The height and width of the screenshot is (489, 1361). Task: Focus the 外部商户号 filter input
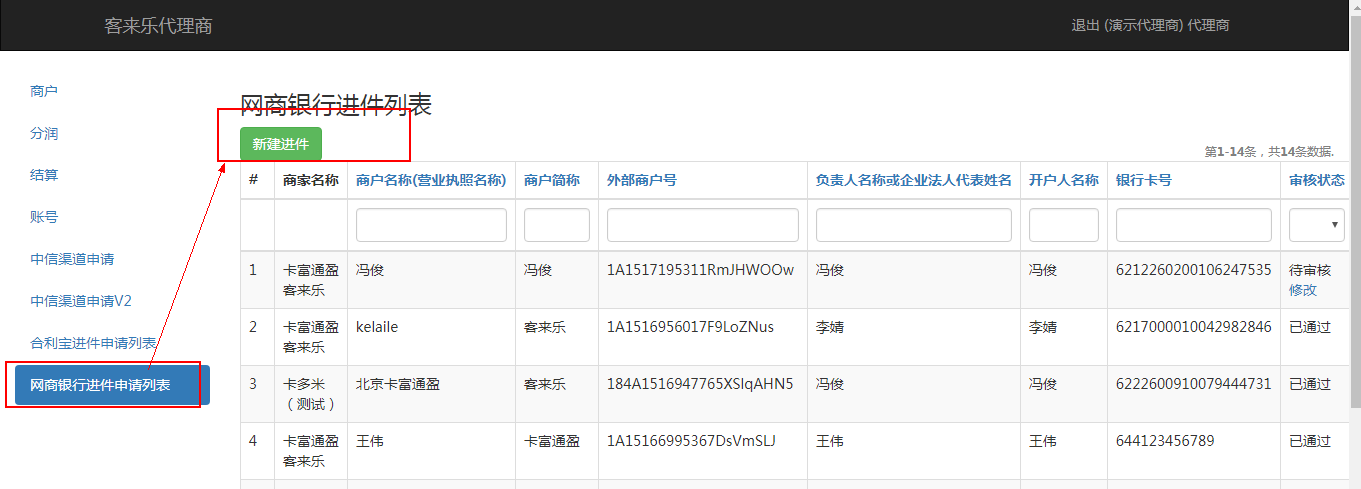click(x=703, y=225)
